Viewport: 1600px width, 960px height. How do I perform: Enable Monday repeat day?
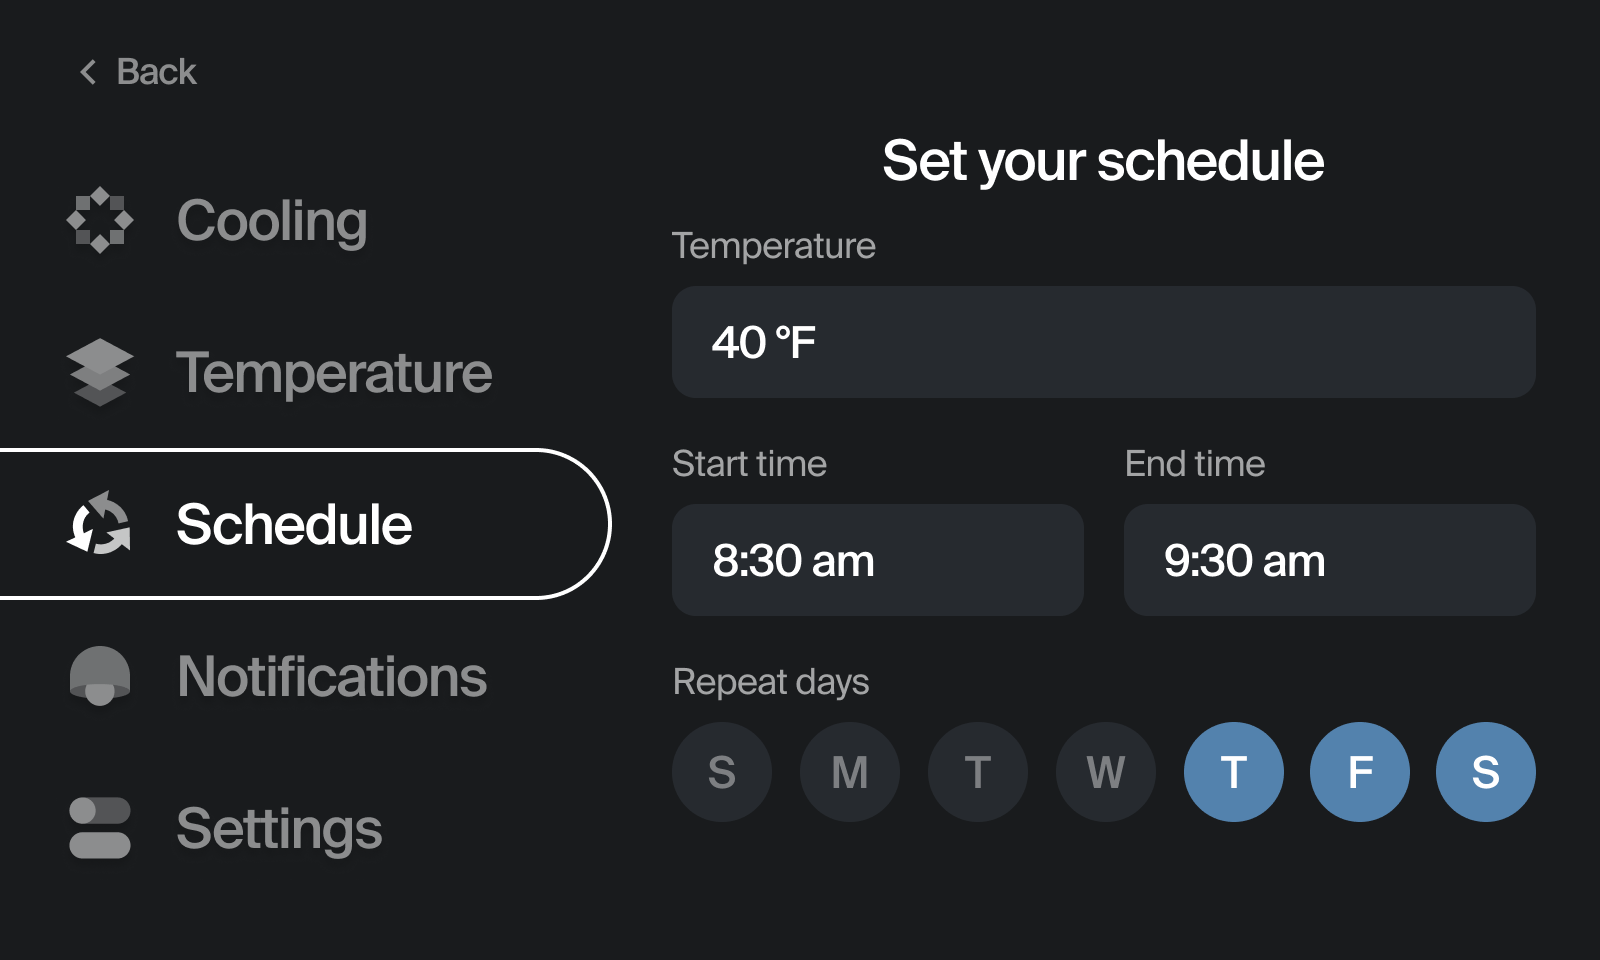[850, 772]
